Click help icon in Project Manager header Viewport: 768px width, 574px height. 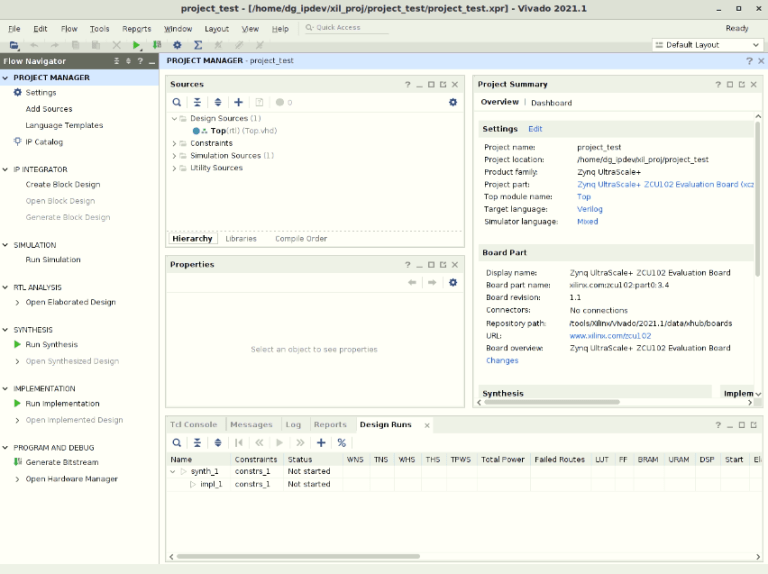pos(749,61)
